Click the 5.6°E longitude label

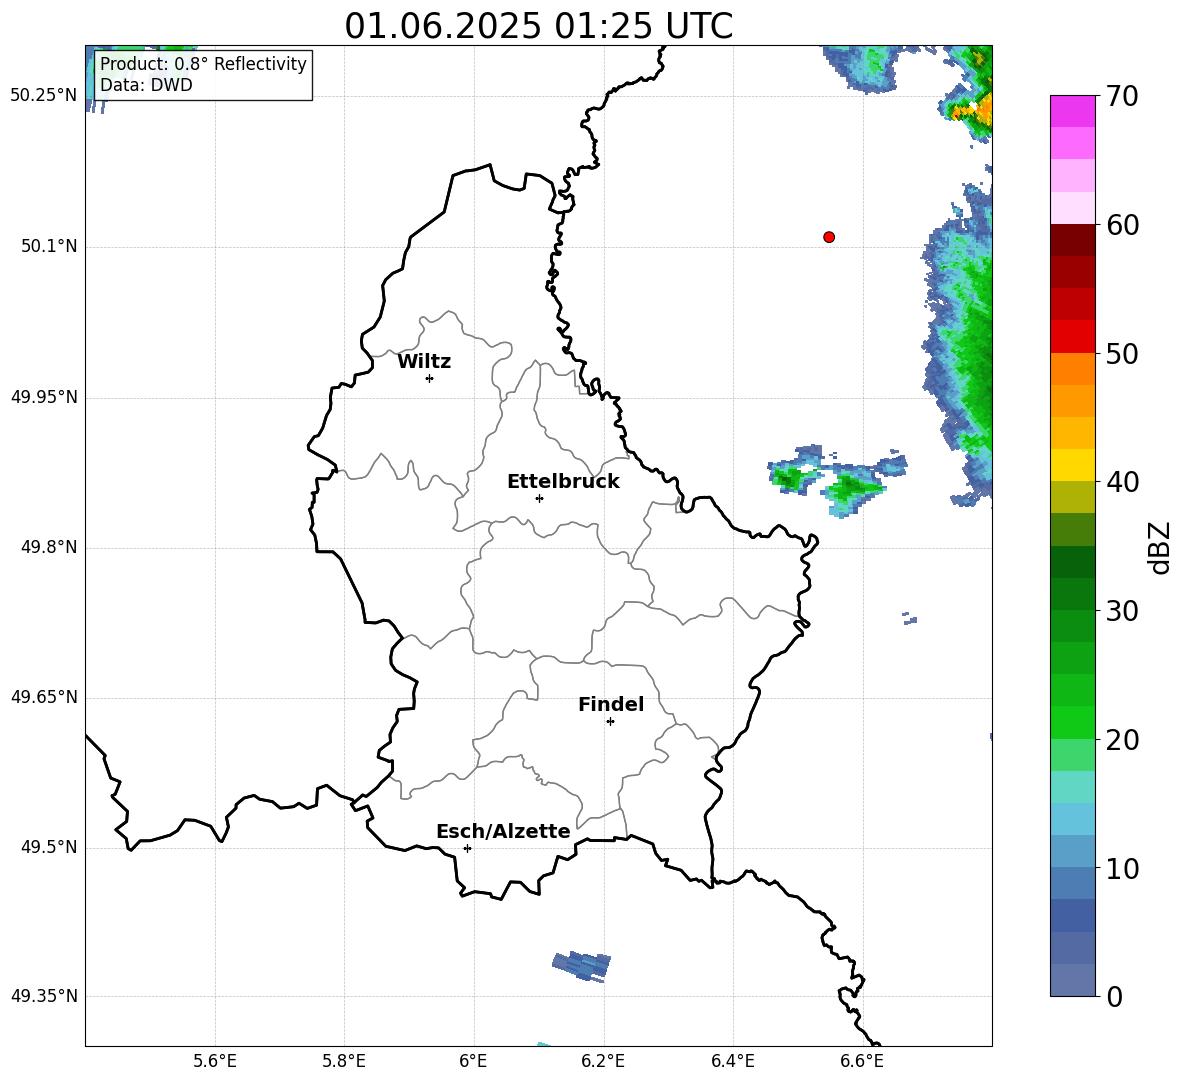[x=215, y=1061]
